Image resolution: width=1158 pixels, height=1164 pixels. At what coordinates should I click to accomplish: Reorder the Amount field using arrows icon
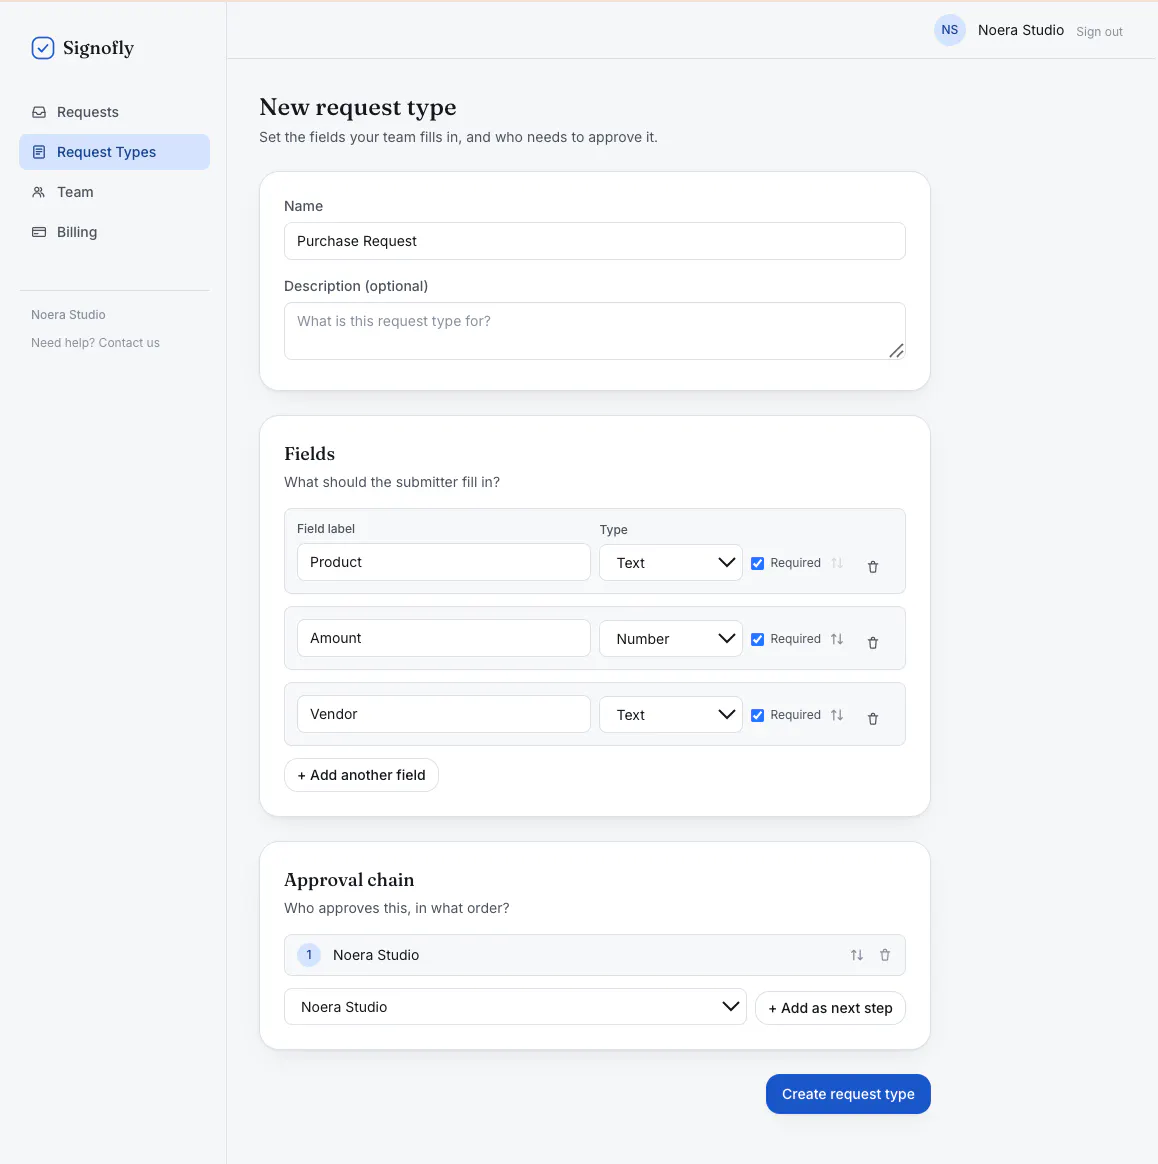point(837,638)
